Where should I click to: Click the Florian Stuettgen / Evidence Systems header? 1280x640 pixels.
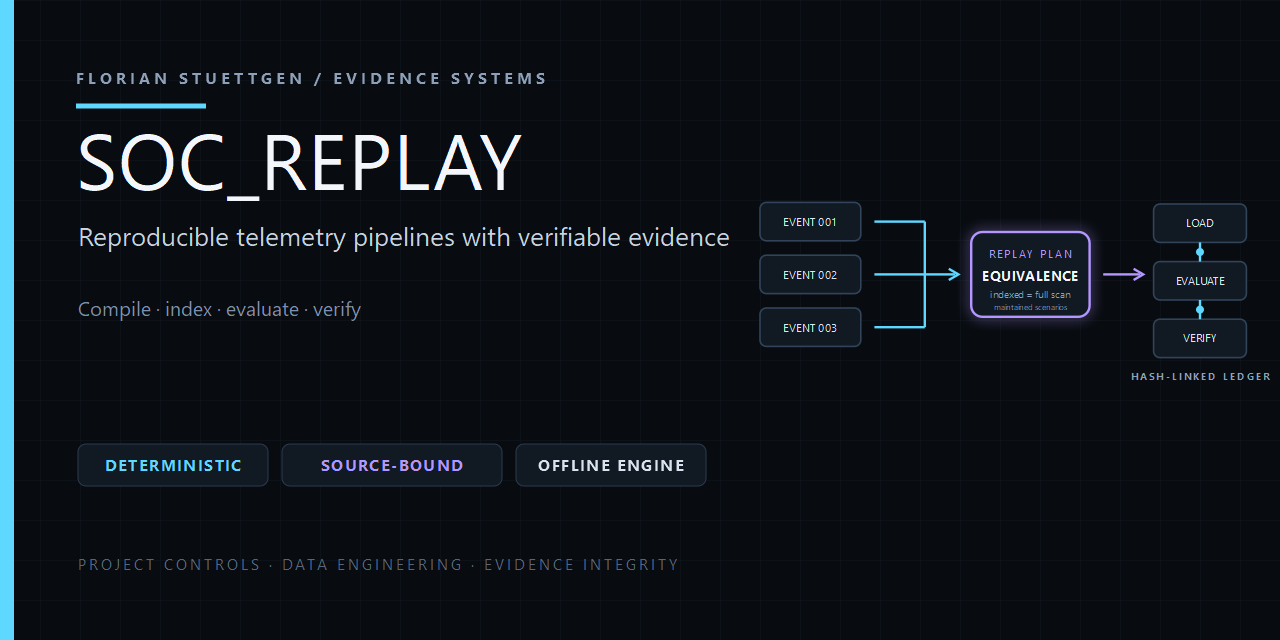point(312,78)
